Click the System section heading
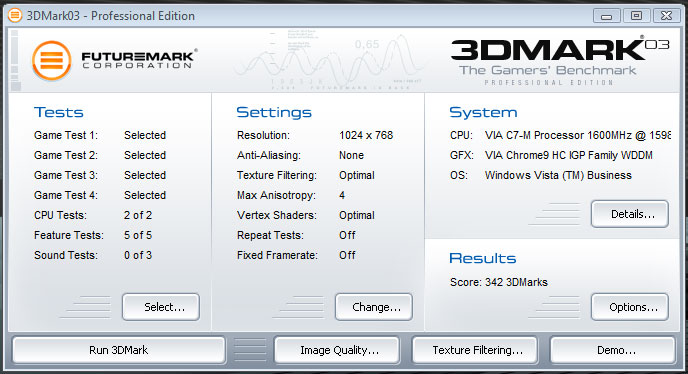The image size is (688, 374). point(483,113)
